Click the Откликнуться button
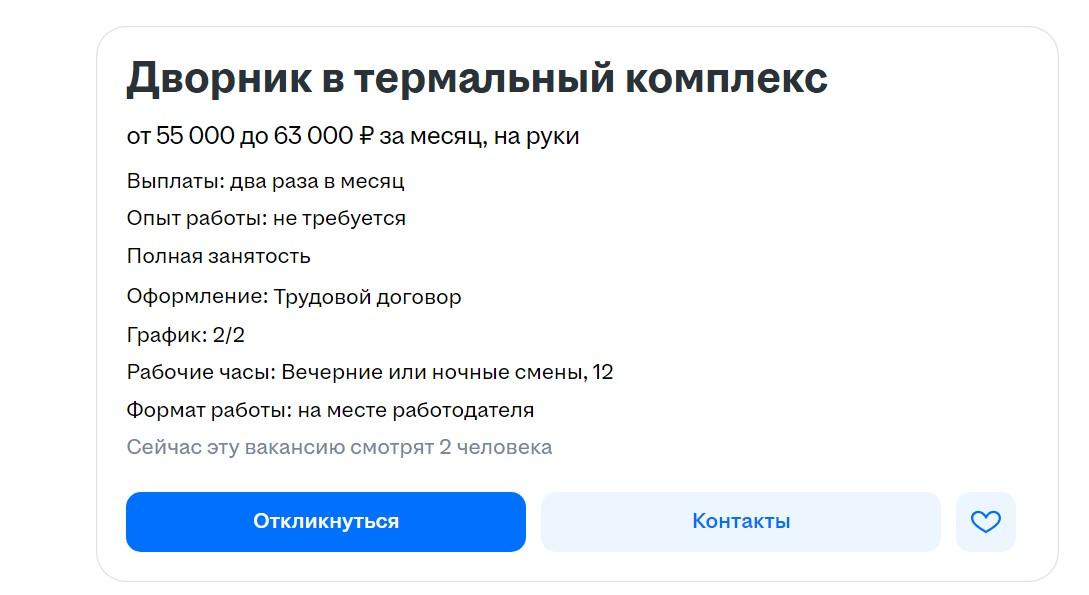1089x595 pixels. click(x=325, y=521)
